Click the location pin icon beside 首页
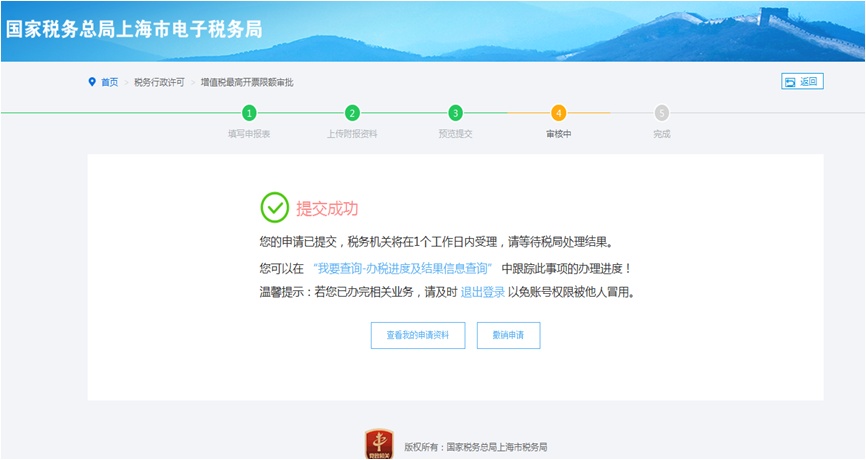Screen dimensions: 866x460 [92, 82]
